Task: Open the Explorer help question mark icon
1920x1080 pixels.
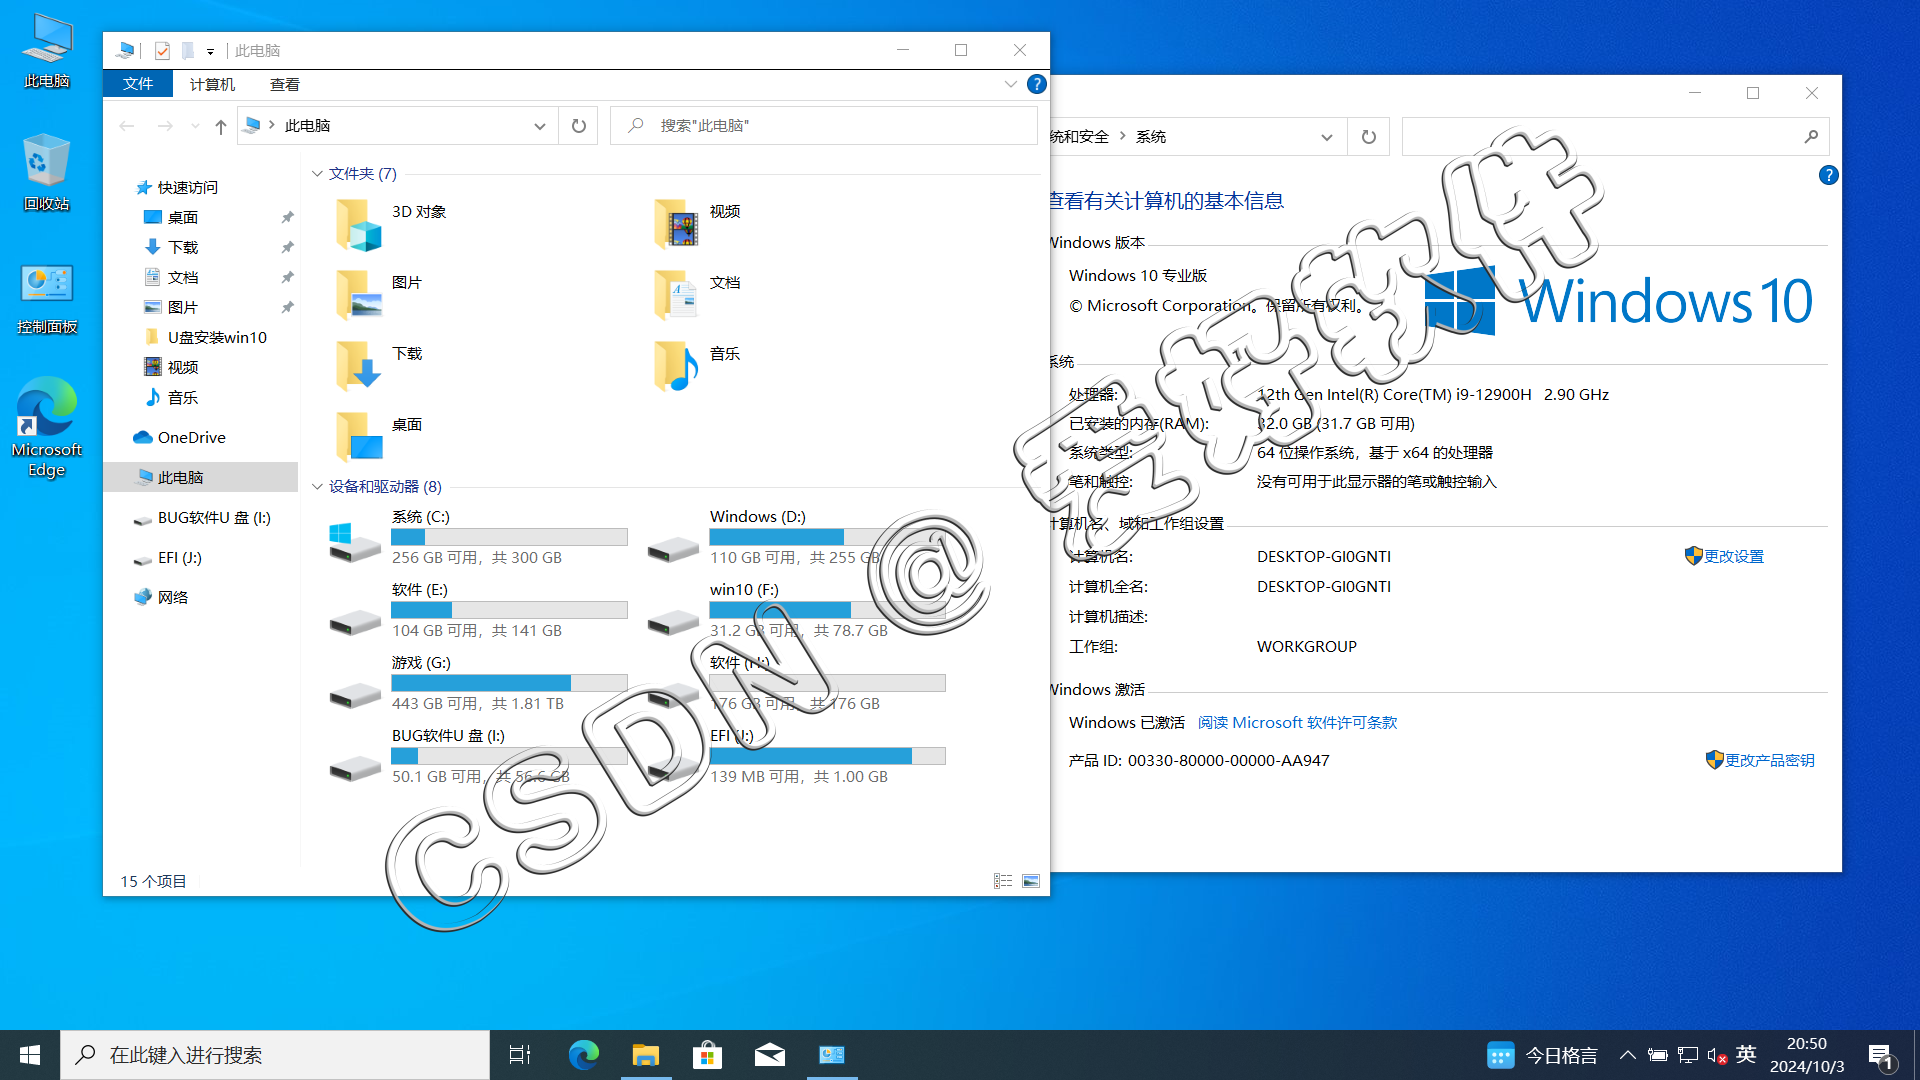Action: pos(1037,85)
